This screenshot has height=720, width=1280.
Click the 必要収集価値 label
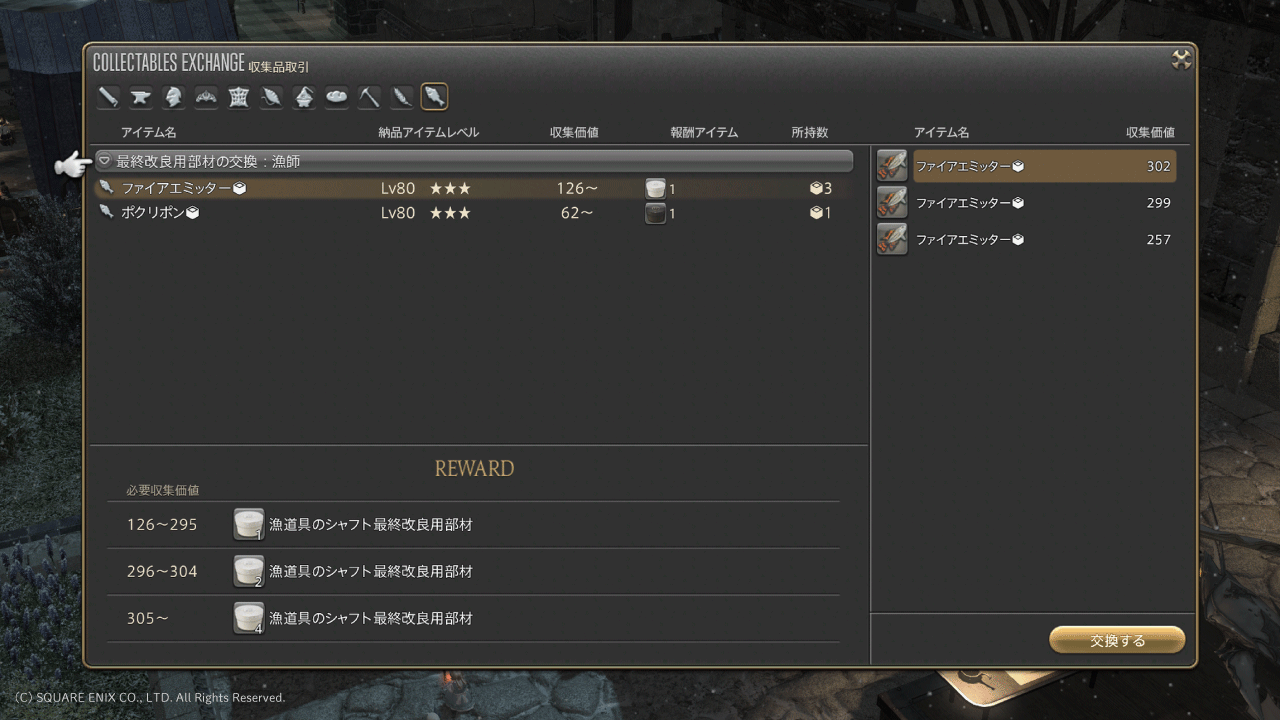pos(162,490)
